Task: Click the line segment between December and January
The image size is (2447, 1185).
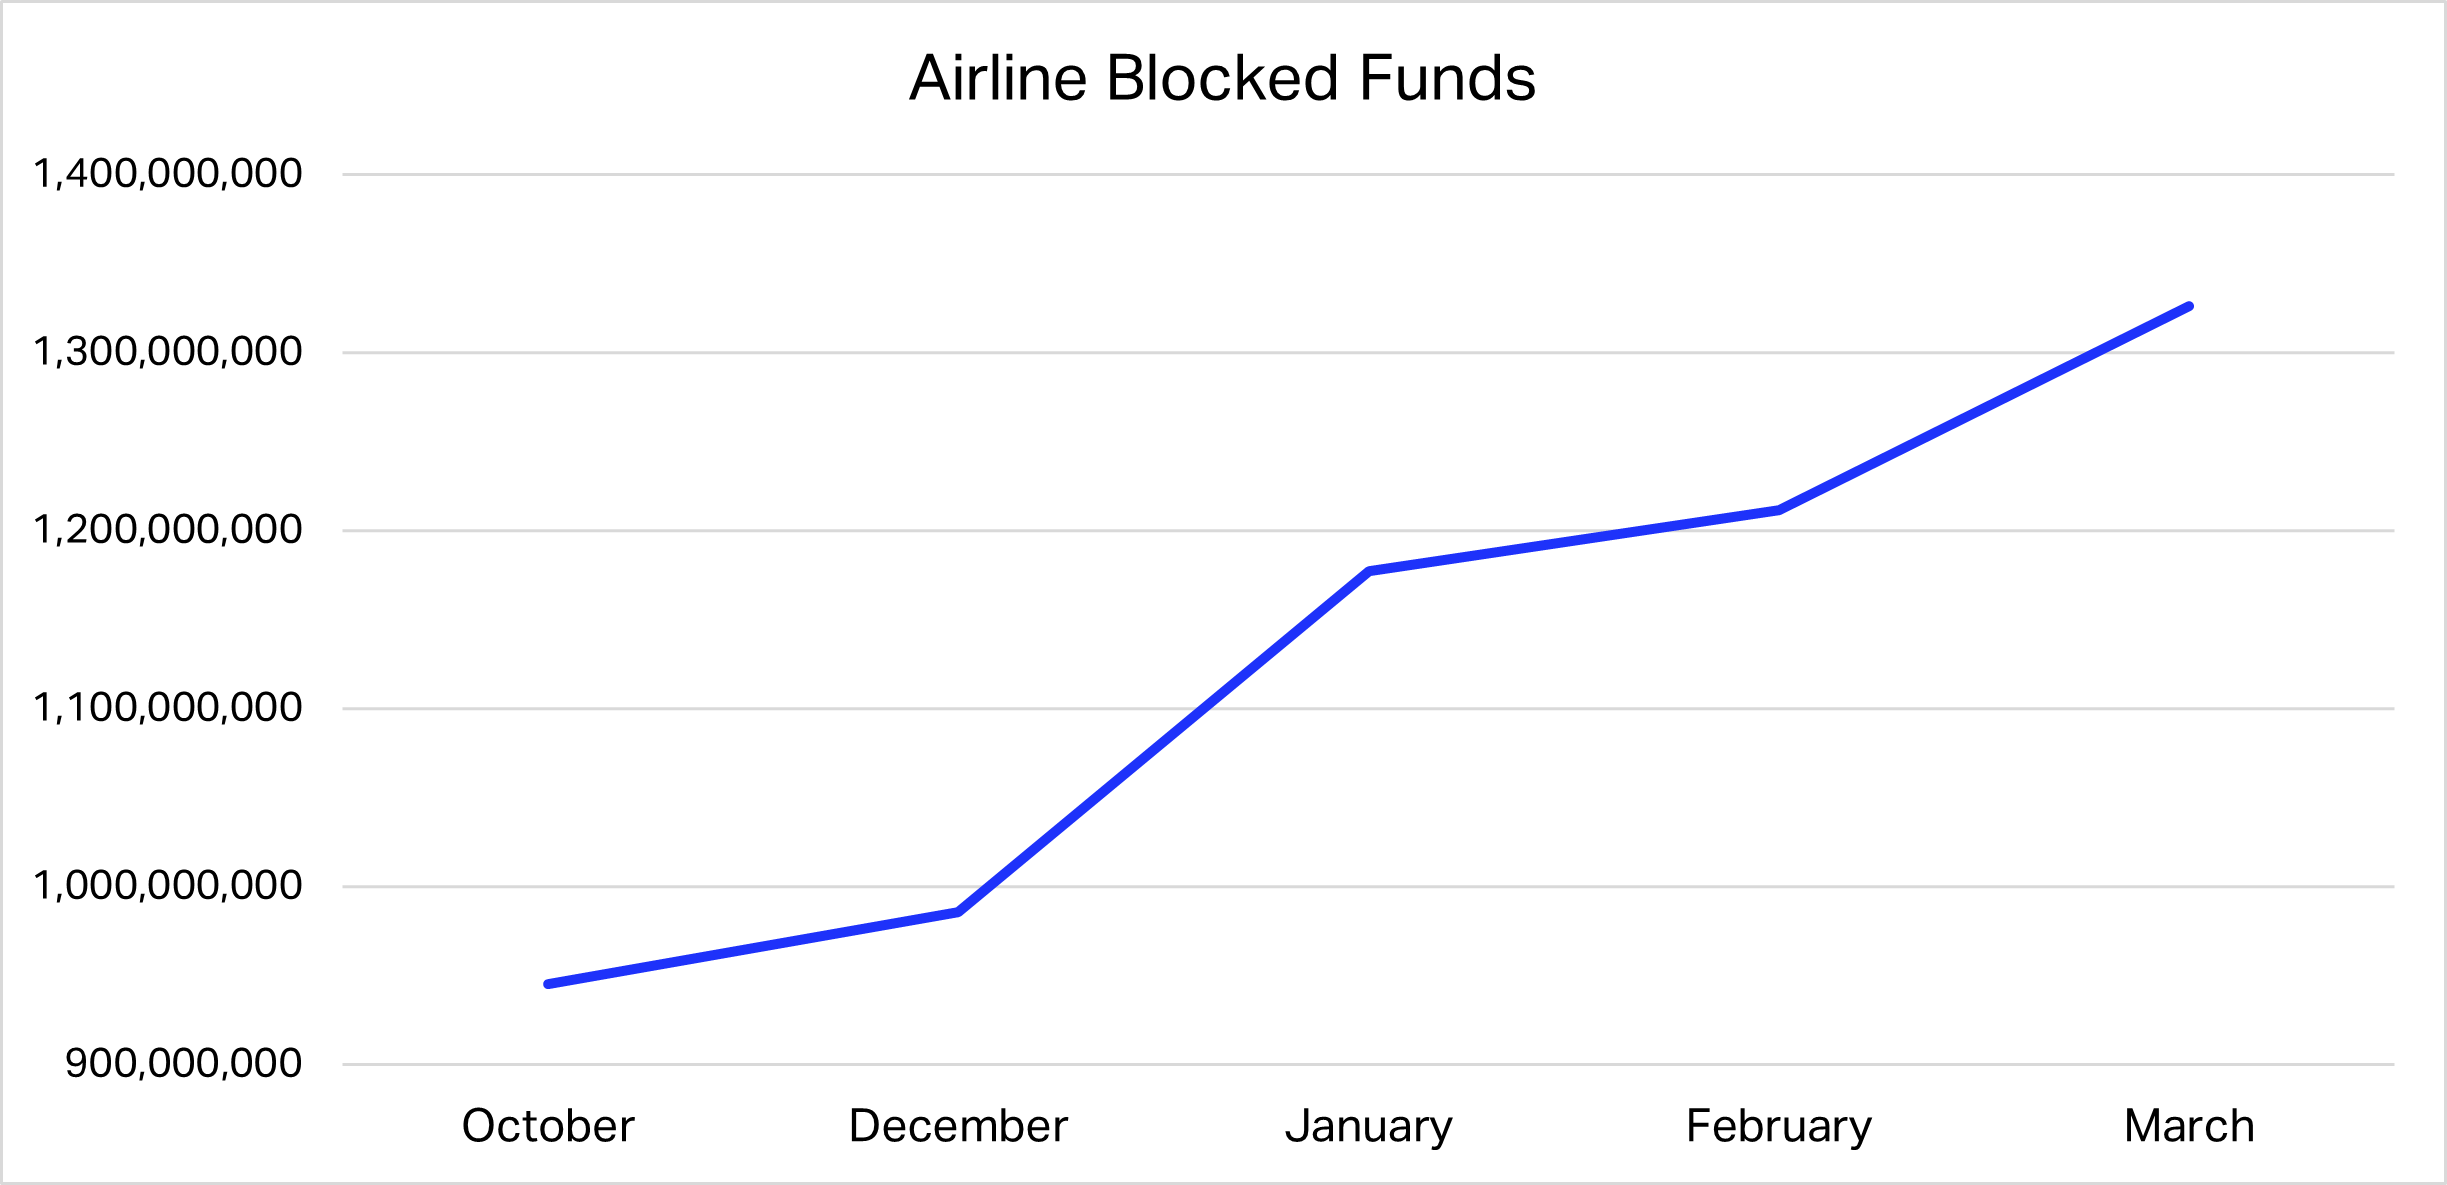Action: [1163, 742]
